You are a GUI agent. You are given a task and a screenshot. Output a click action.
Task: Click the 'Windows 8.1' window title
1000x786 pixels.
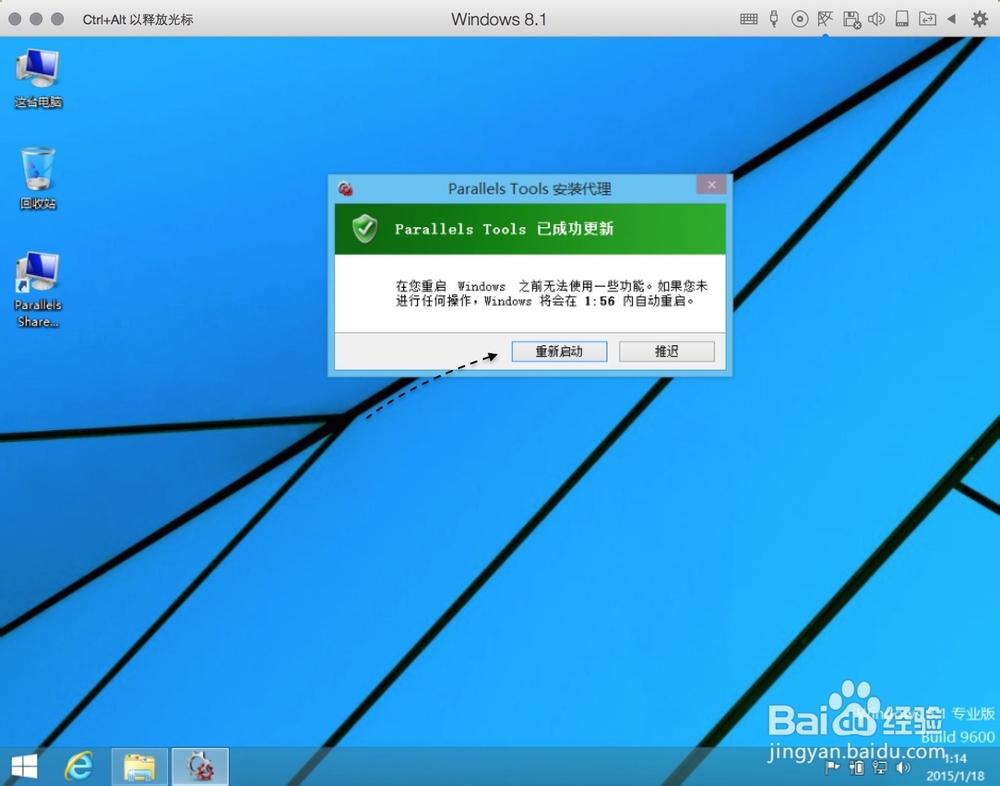(x=499, y=20)
